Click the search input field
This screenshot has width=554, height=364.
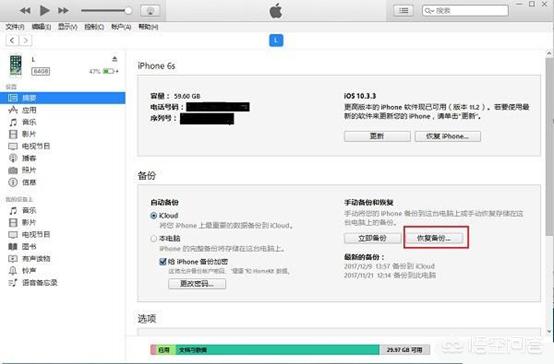point(465,11)
